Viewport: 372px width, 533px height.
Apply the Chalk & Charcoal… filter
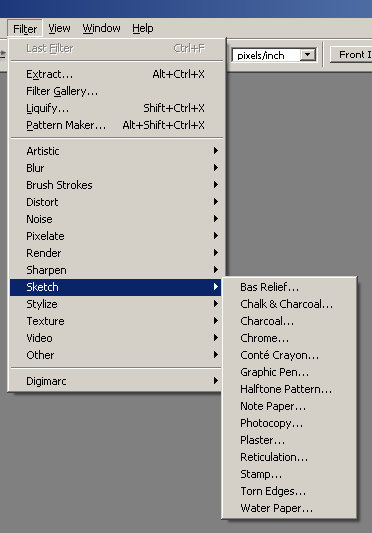pos(289,304)
